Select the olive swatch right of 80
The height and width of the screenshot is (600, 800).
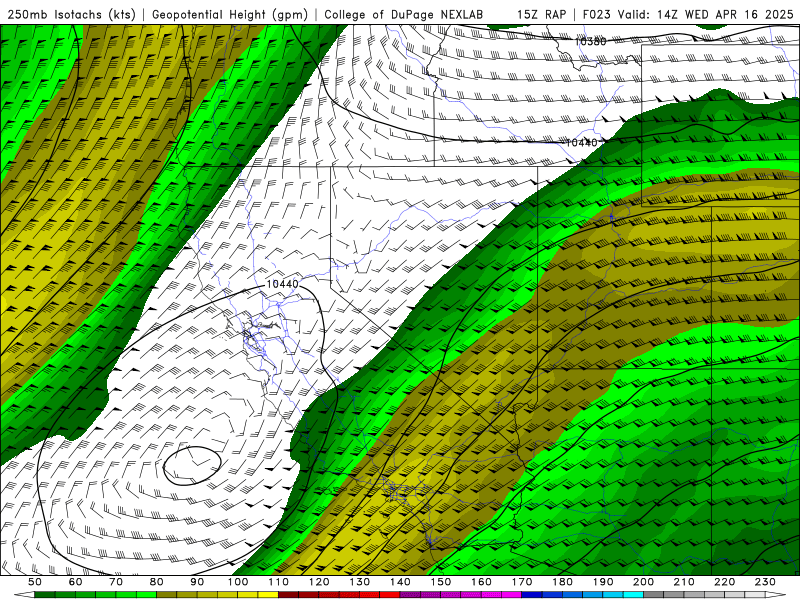point(167,594)
